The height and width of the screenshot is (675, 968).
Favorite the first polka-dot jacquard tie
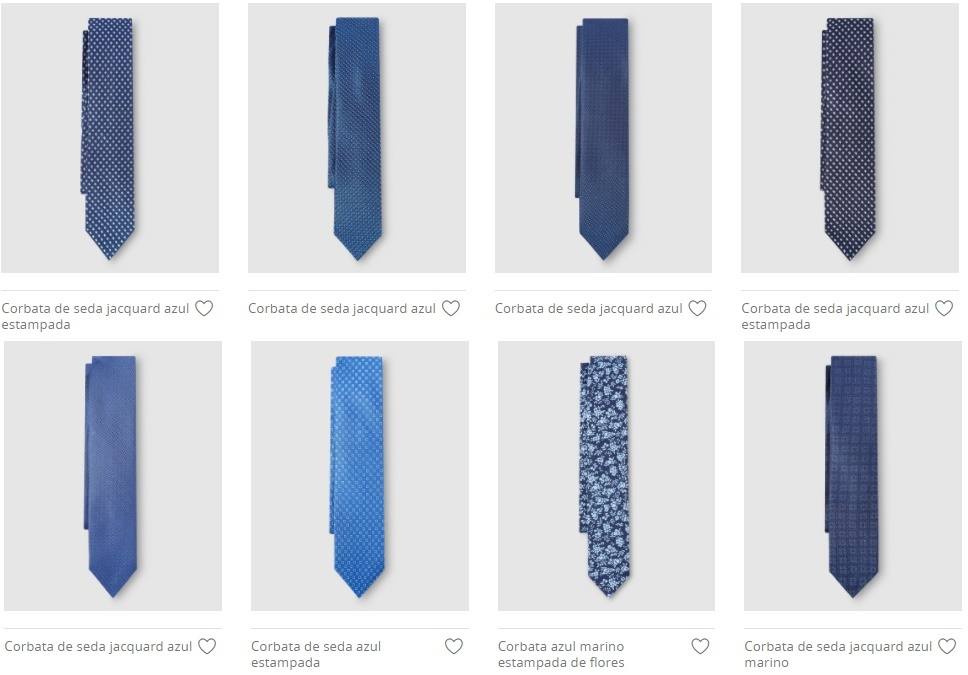(204, 308)
